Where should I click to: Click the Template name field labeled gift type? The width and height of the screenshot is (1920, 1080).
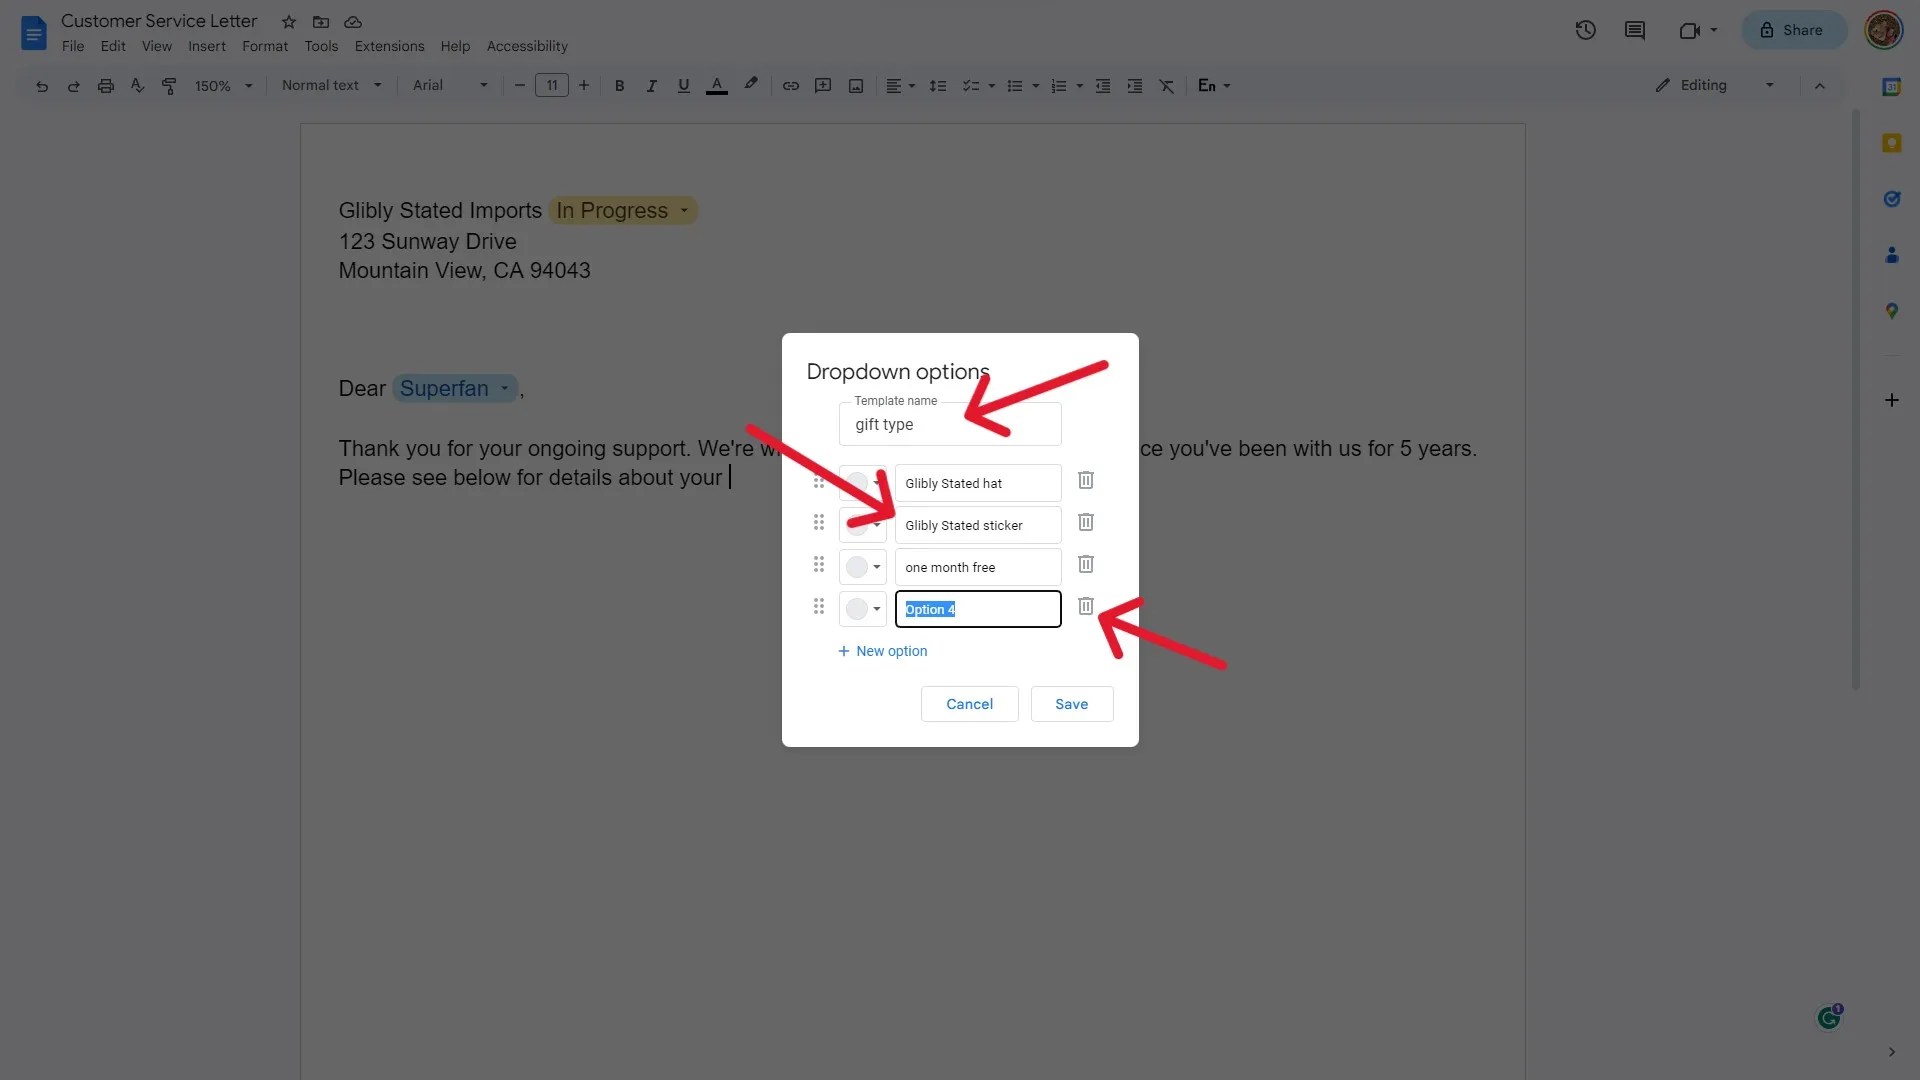[950, 424]
